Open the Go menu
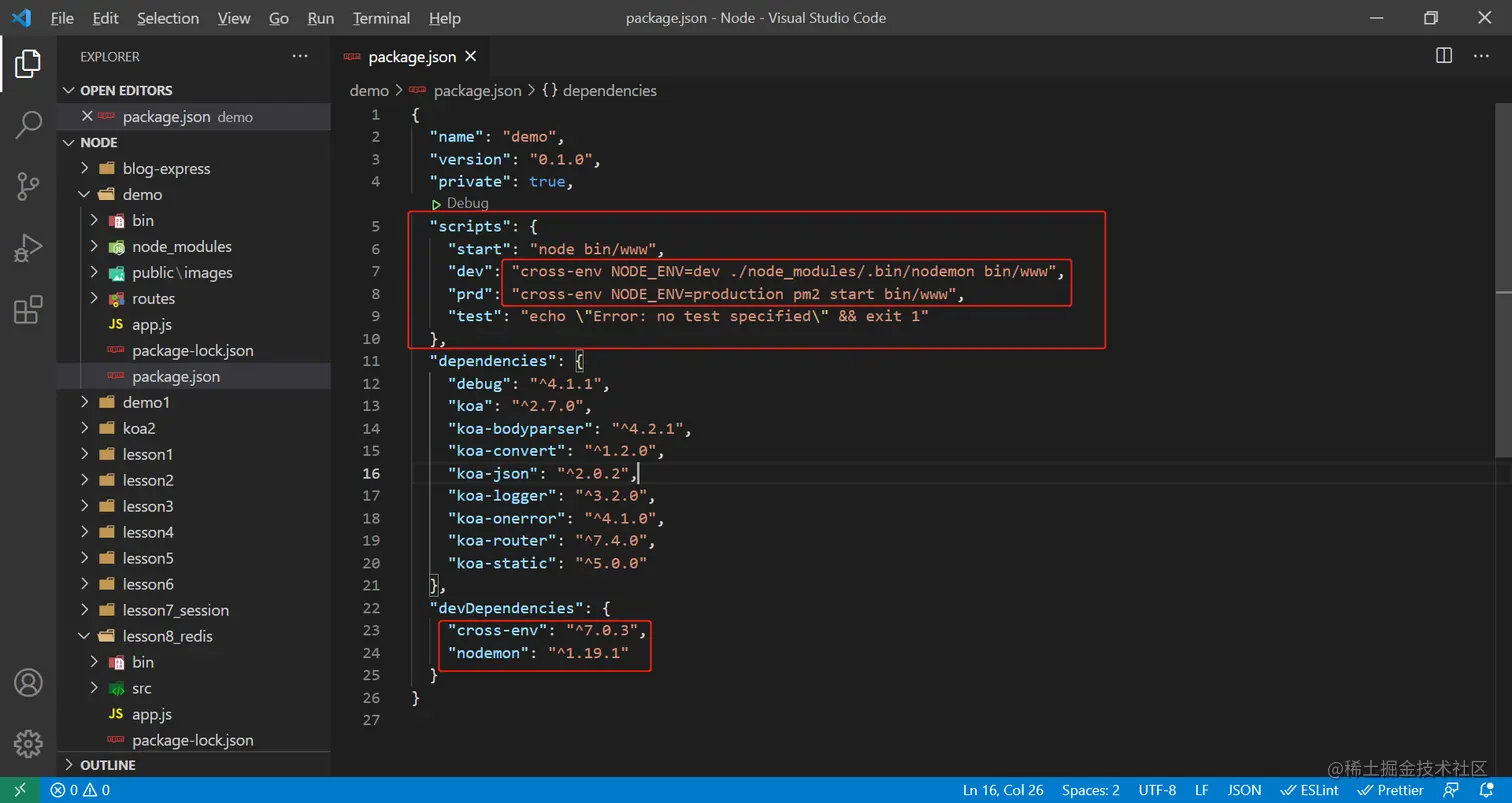The width and height of the screenshot is (1512, 803). point(279,18)
